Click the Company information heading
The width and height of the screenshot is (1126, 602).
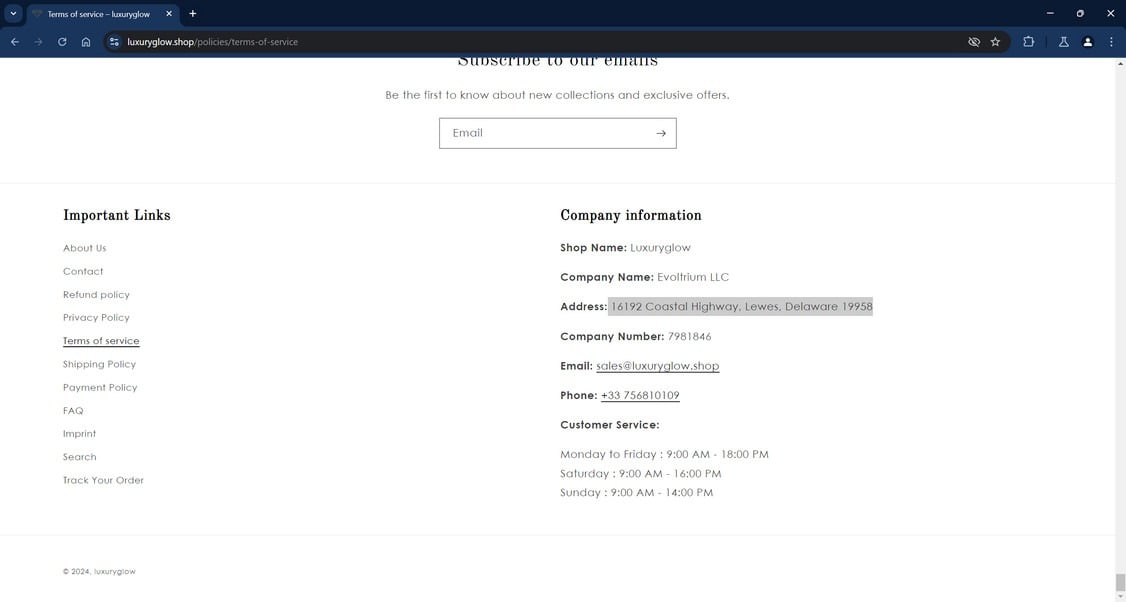pyautogui.click(x=631, y=216)
